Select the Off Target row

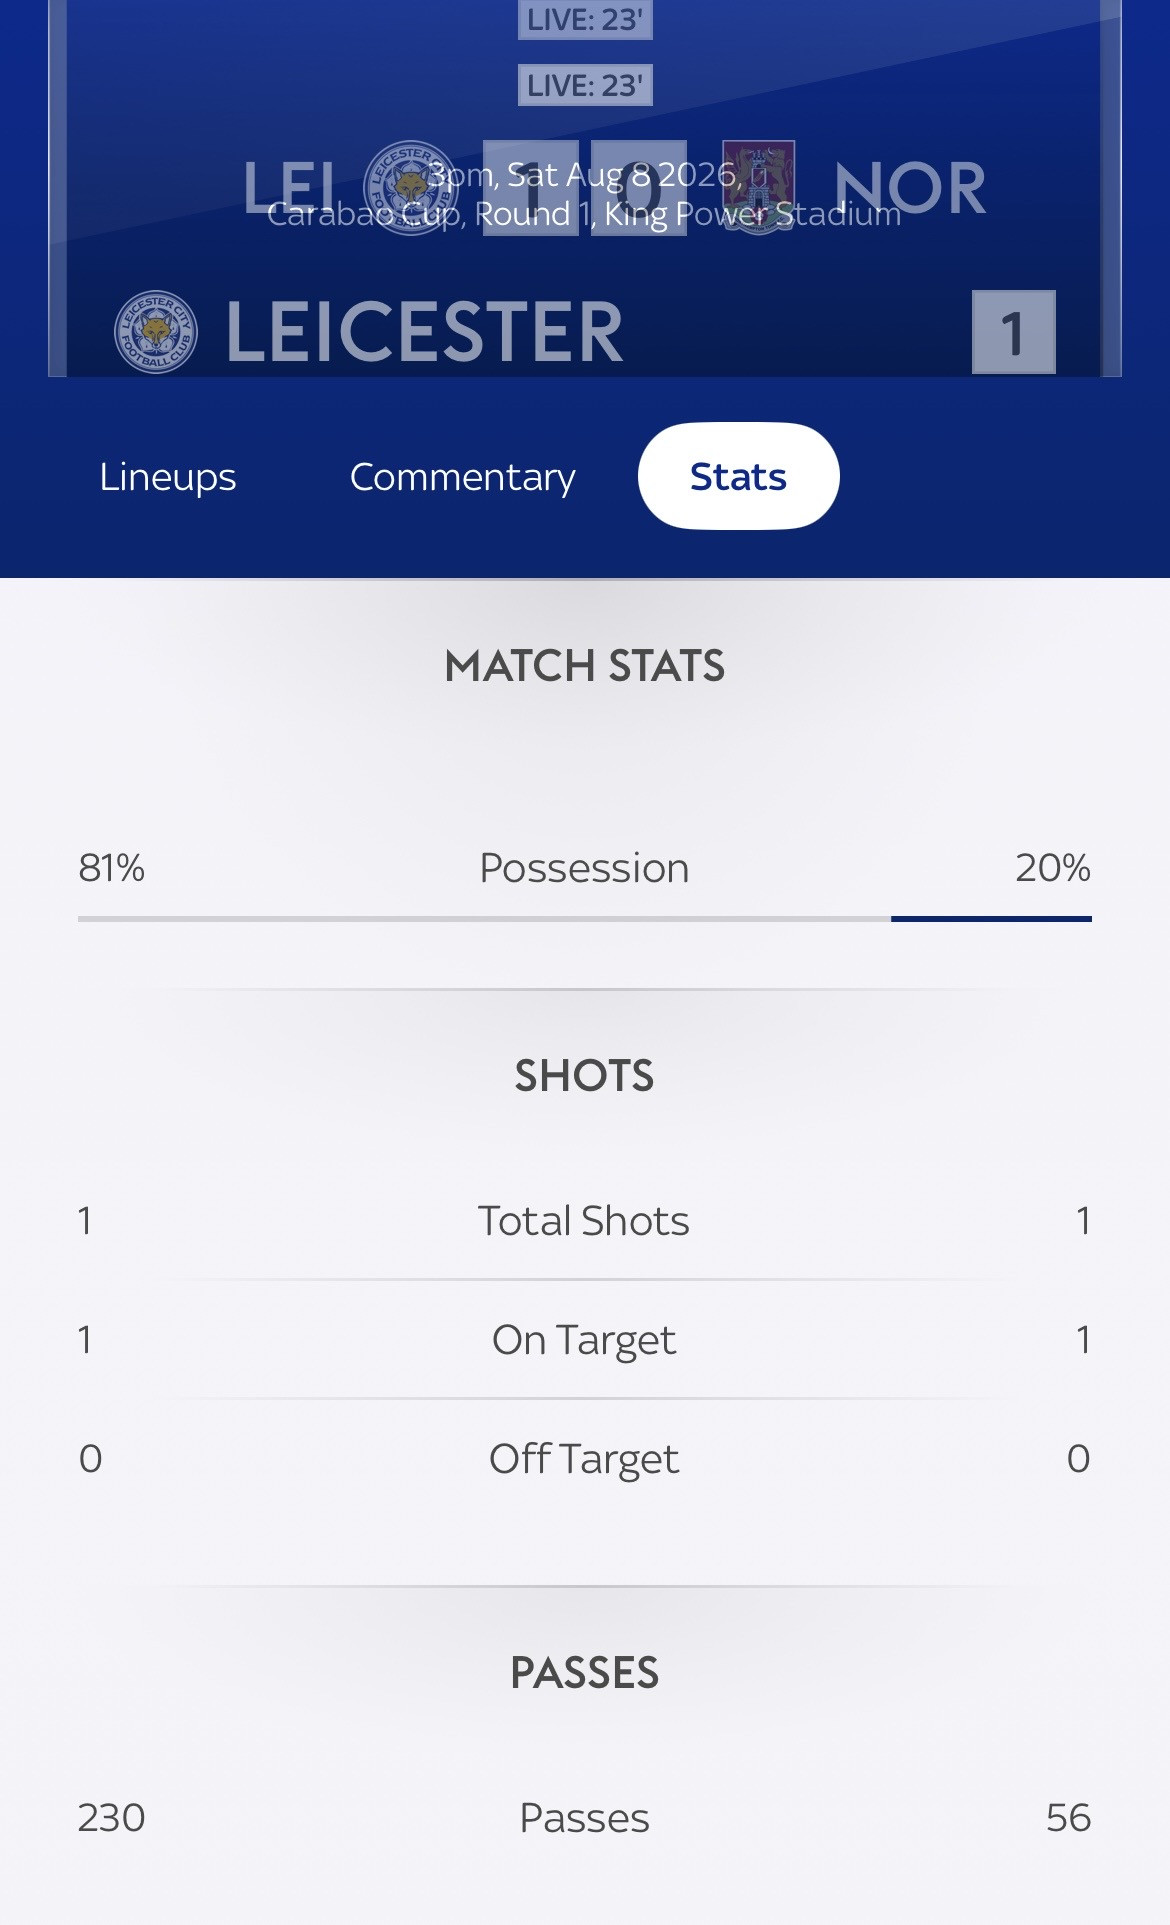pyautogui.click(x=585, y=1459)
